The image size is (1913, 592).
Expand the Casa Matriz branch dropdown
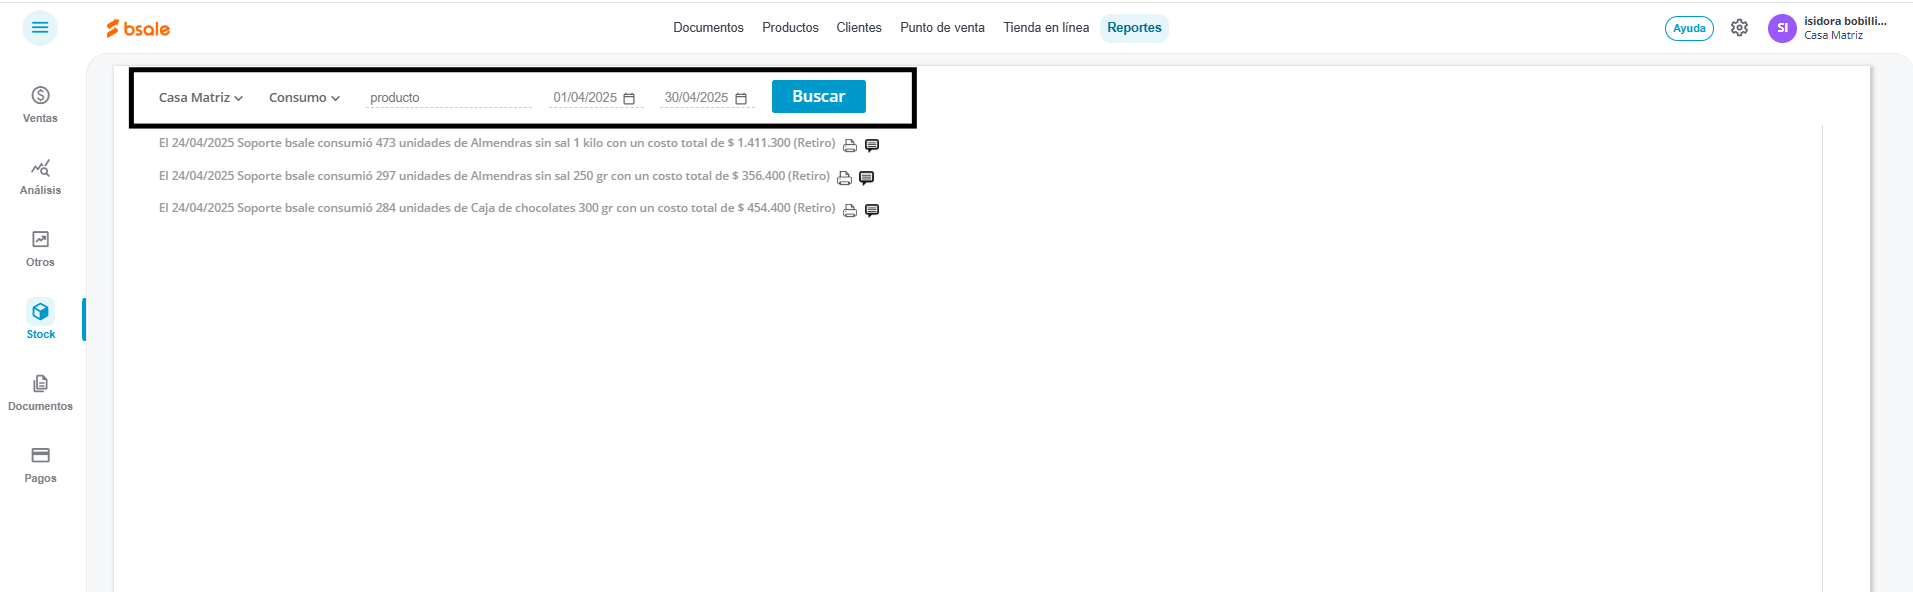click(x=201, y=98)
